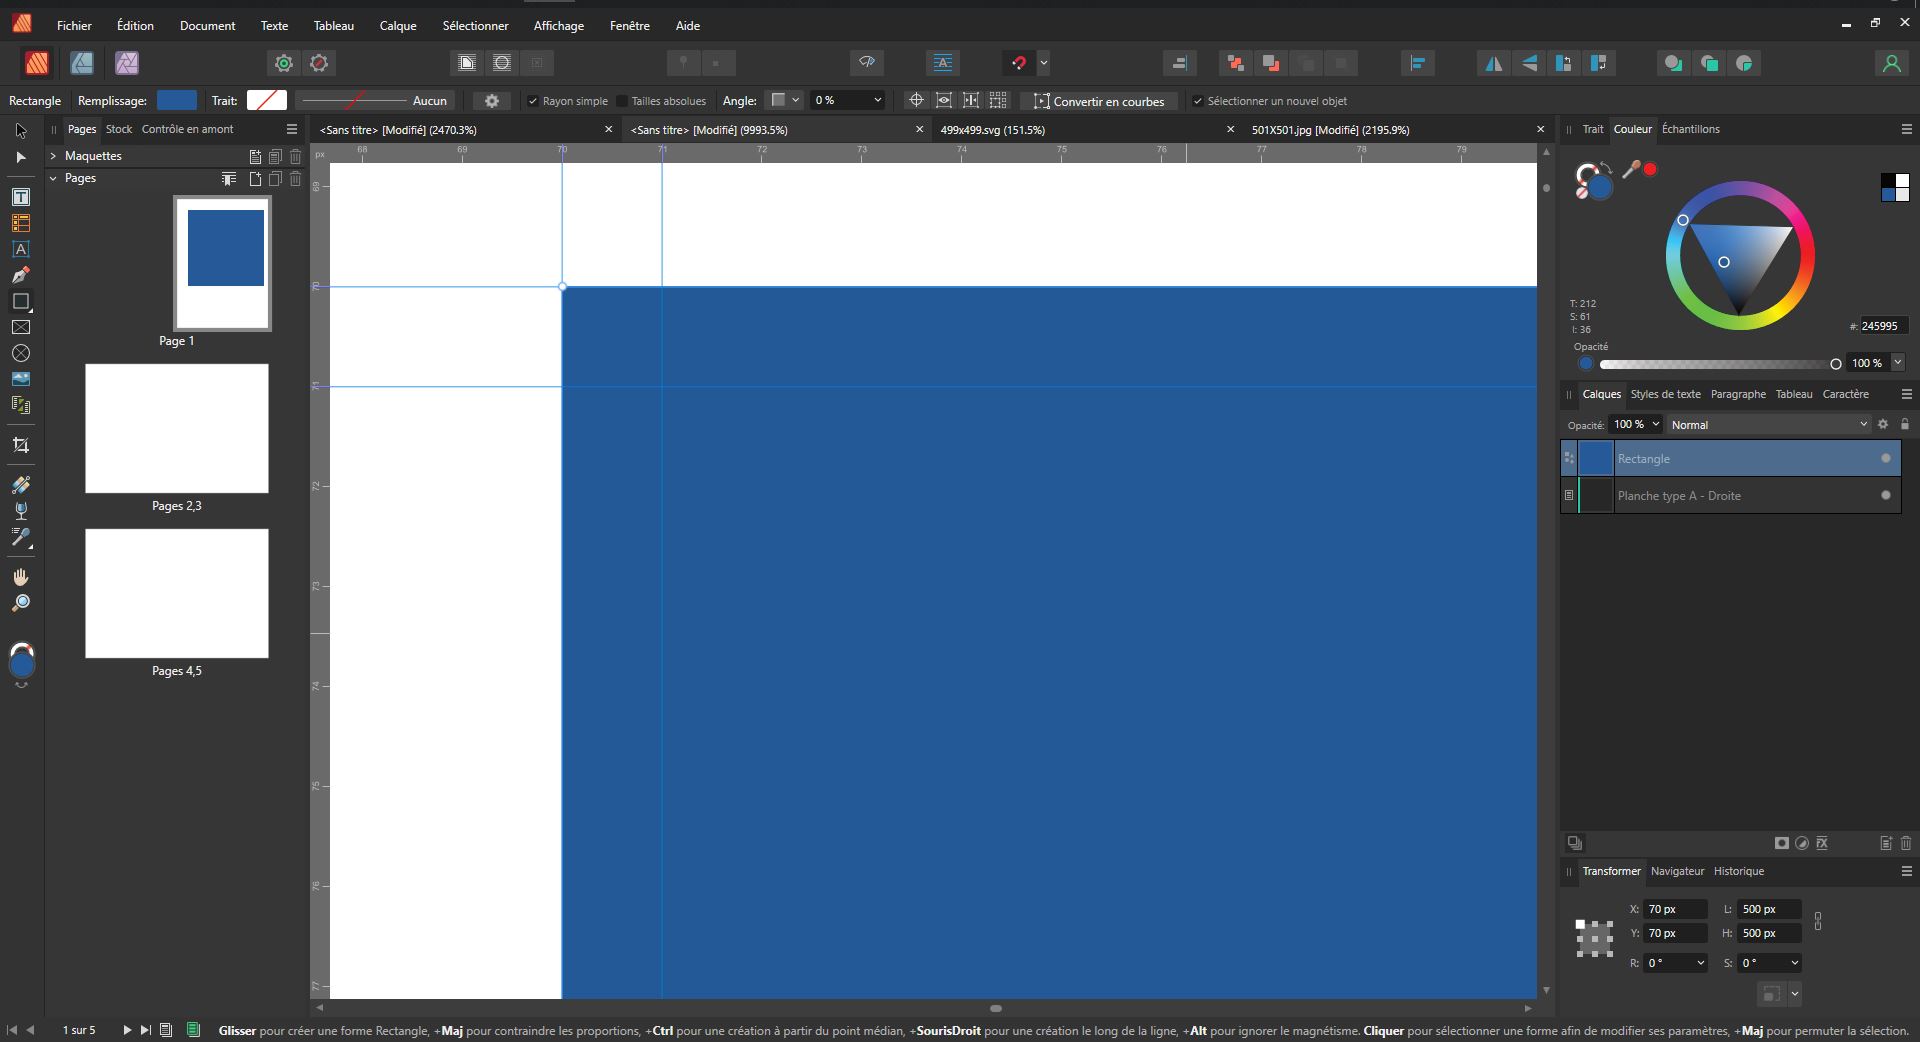Open the Affichage menu

pyautogui.click(x=559, y=26)
